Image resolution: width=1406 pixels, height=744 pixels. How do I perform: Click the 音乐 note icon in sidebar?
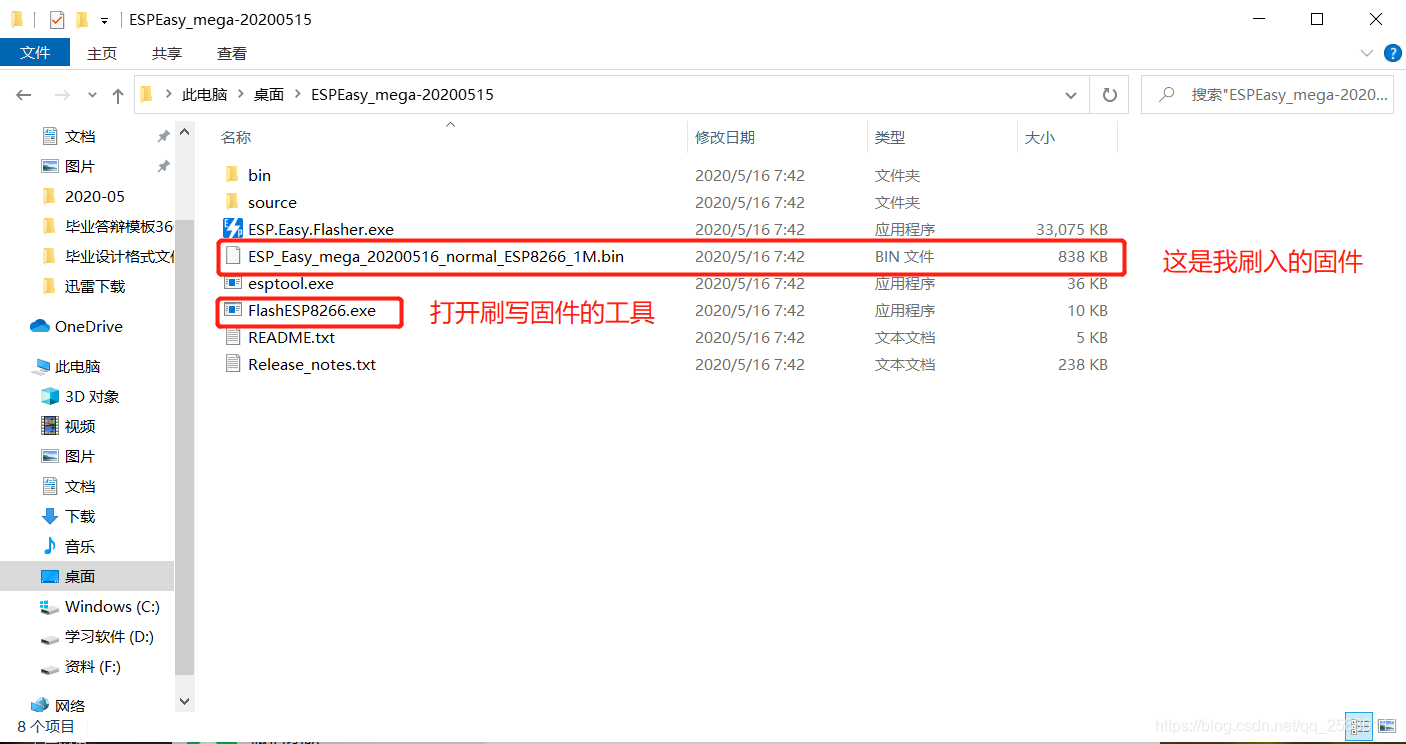[50, 546]
